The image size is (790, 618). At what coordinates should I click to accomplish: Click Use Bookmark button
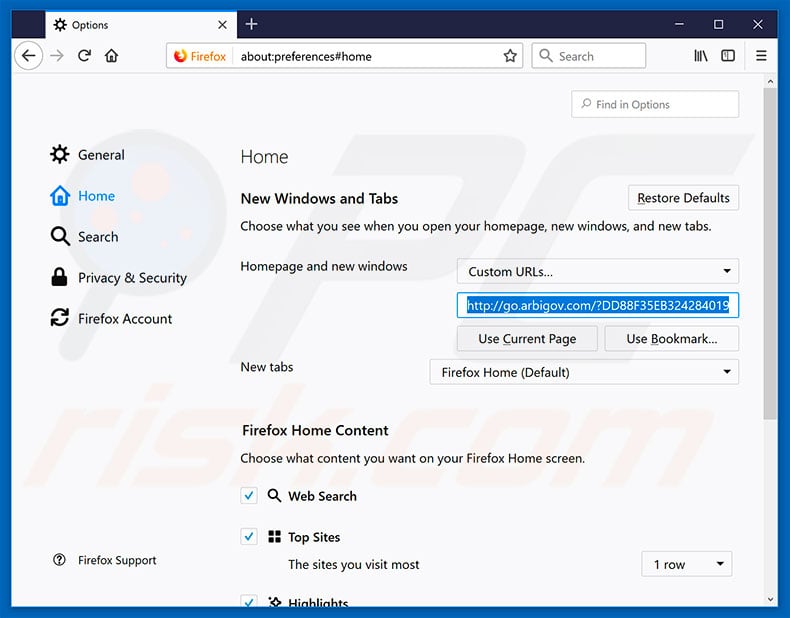[x=672, y=338]
